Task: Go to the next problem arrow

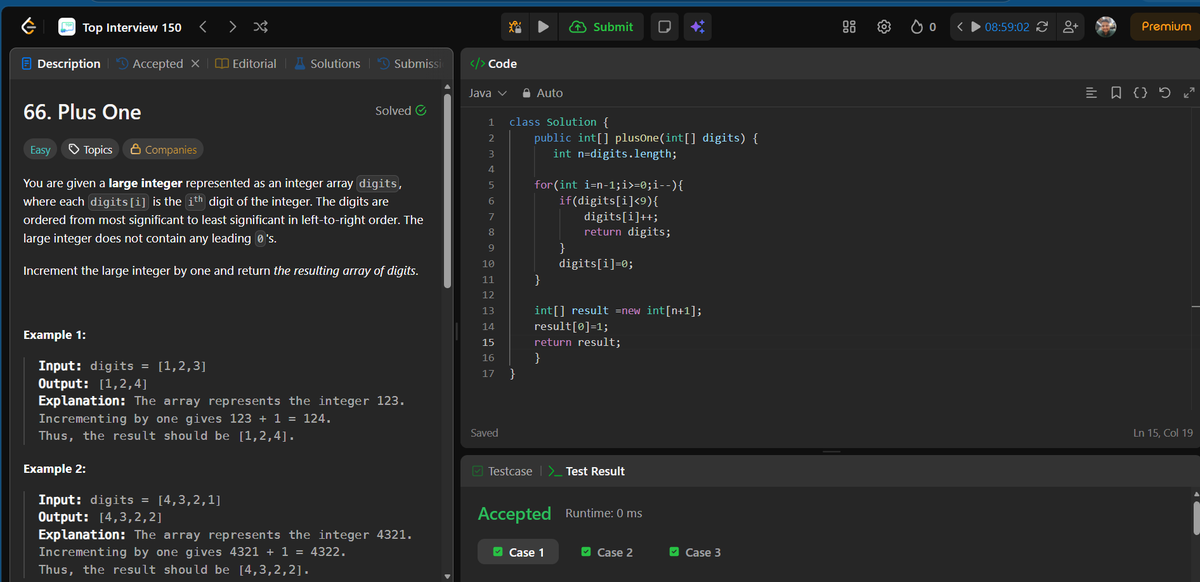Action: [233, 27]
